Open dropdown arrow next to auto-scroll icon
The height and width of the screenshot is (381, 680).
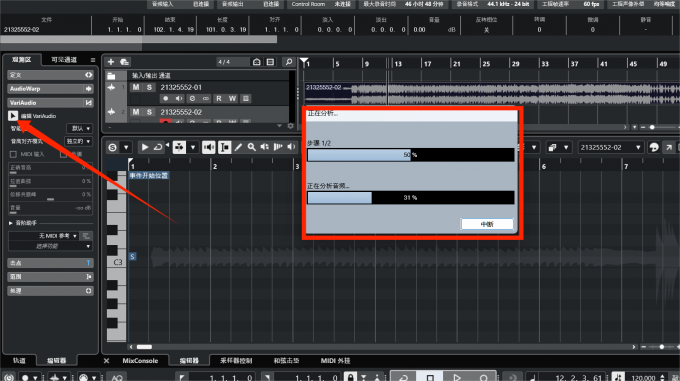click(193, 147)
